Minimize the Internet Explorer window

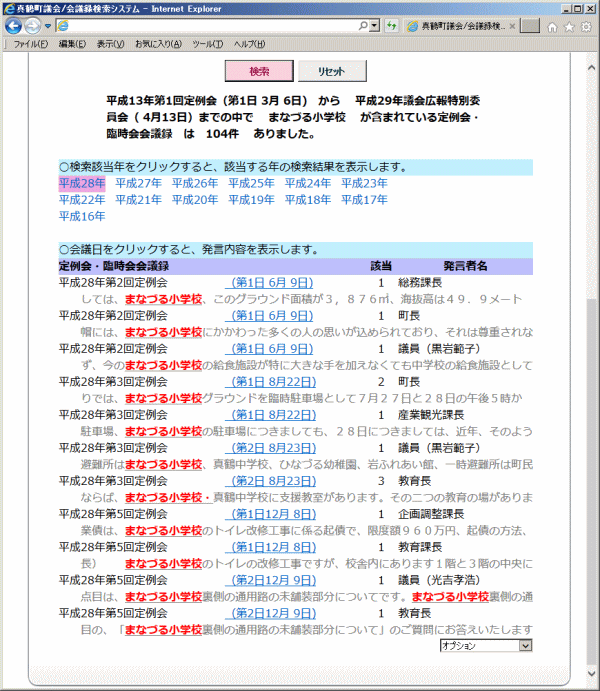pyautogui.click(x=567, y=8)
